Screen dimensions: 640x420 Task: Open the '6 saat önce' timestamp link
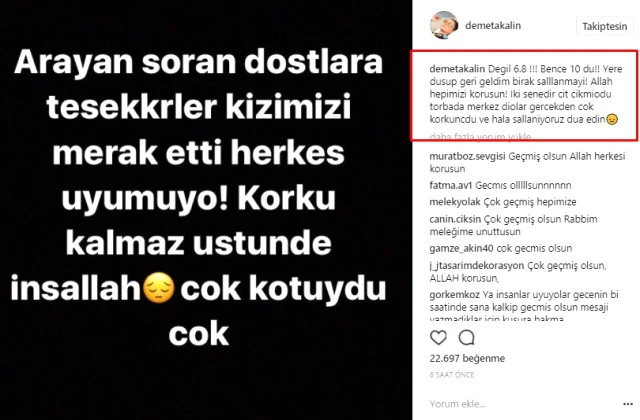coord(452,375)
